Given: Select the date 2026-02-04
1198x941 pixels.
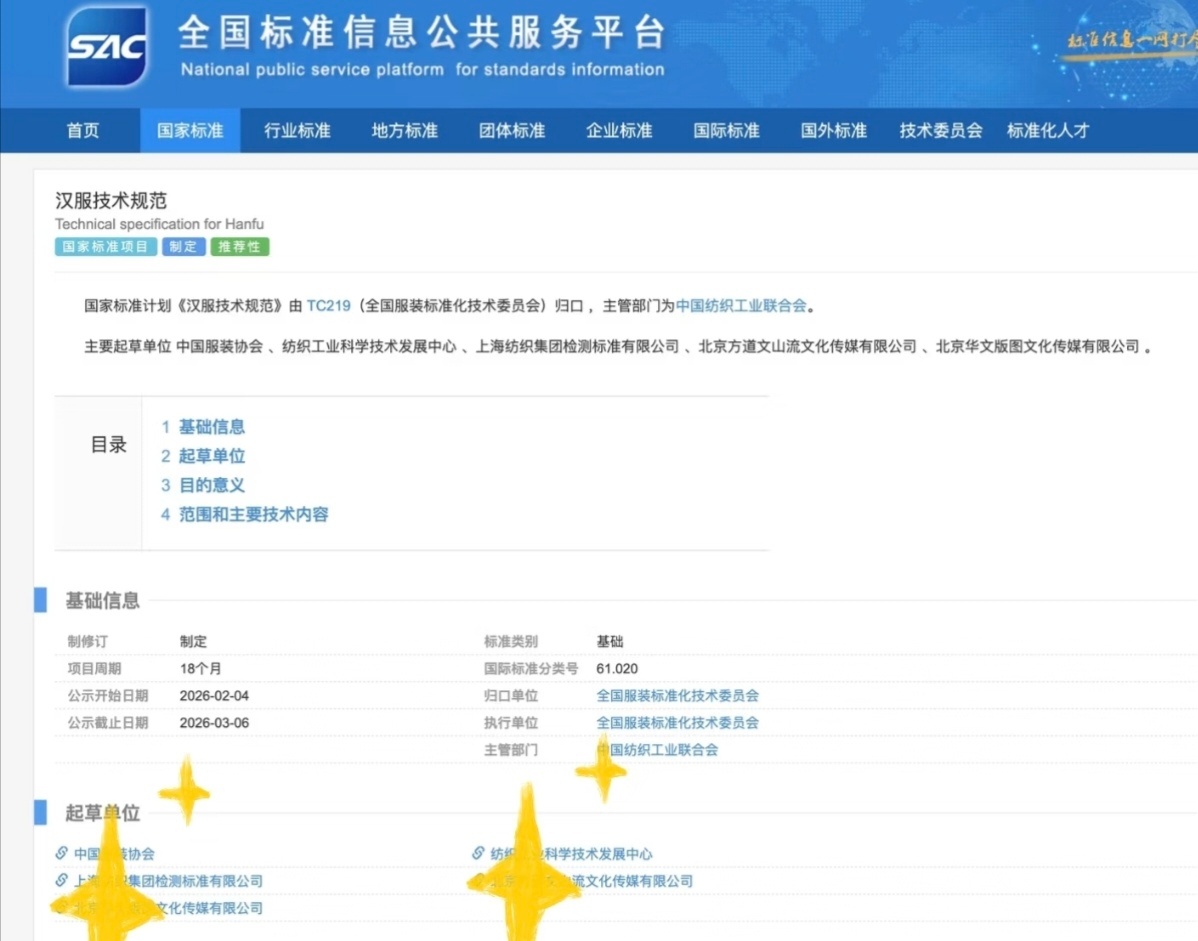Looking at the screenshot, I should coord(214,696).
